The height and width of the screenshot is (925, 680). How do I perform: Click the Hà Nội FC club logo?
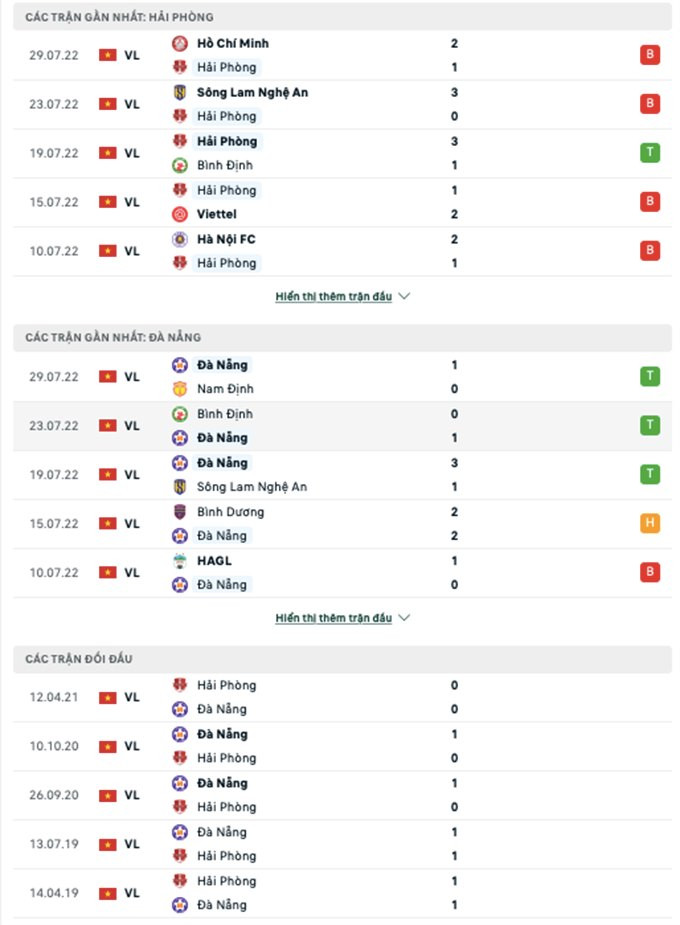180,240
